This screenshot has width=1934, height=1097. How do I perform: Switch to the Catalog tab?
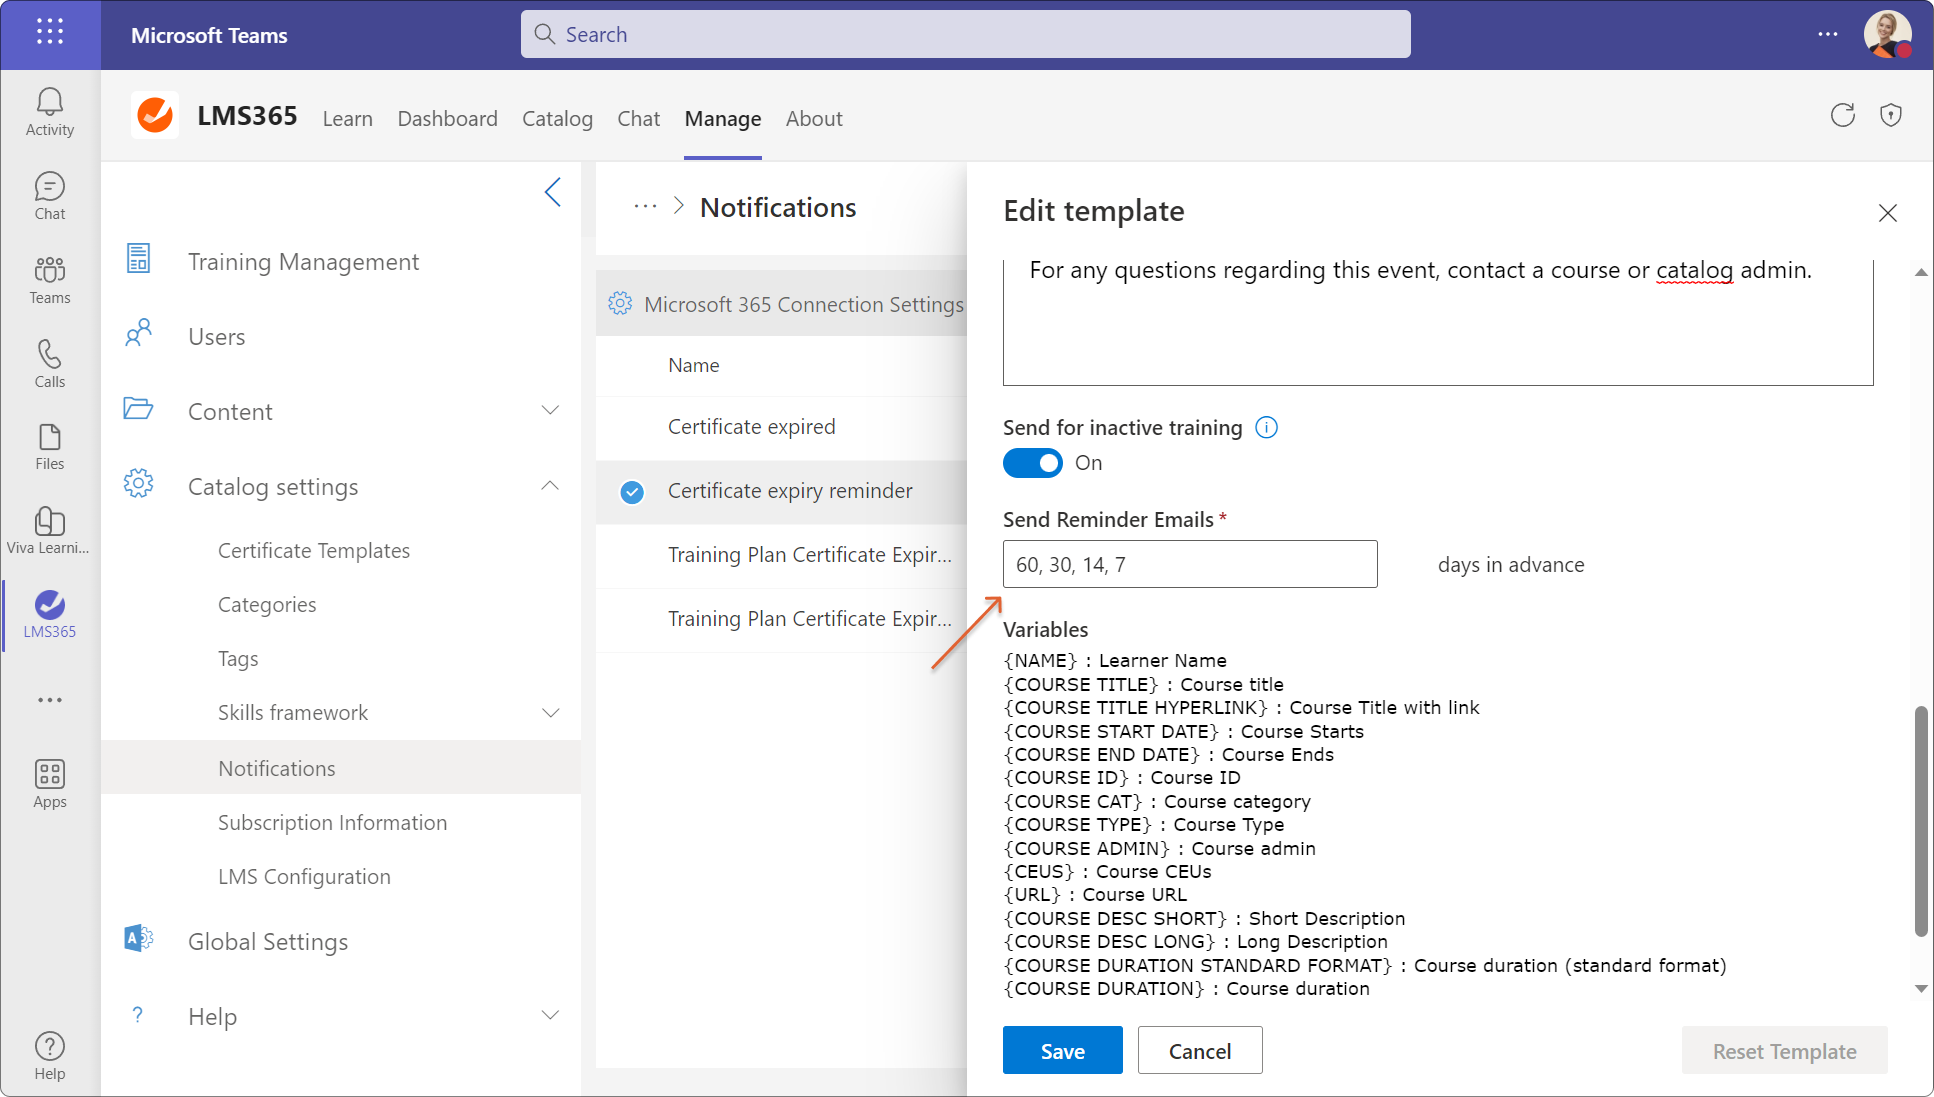(x=558, y=119)
